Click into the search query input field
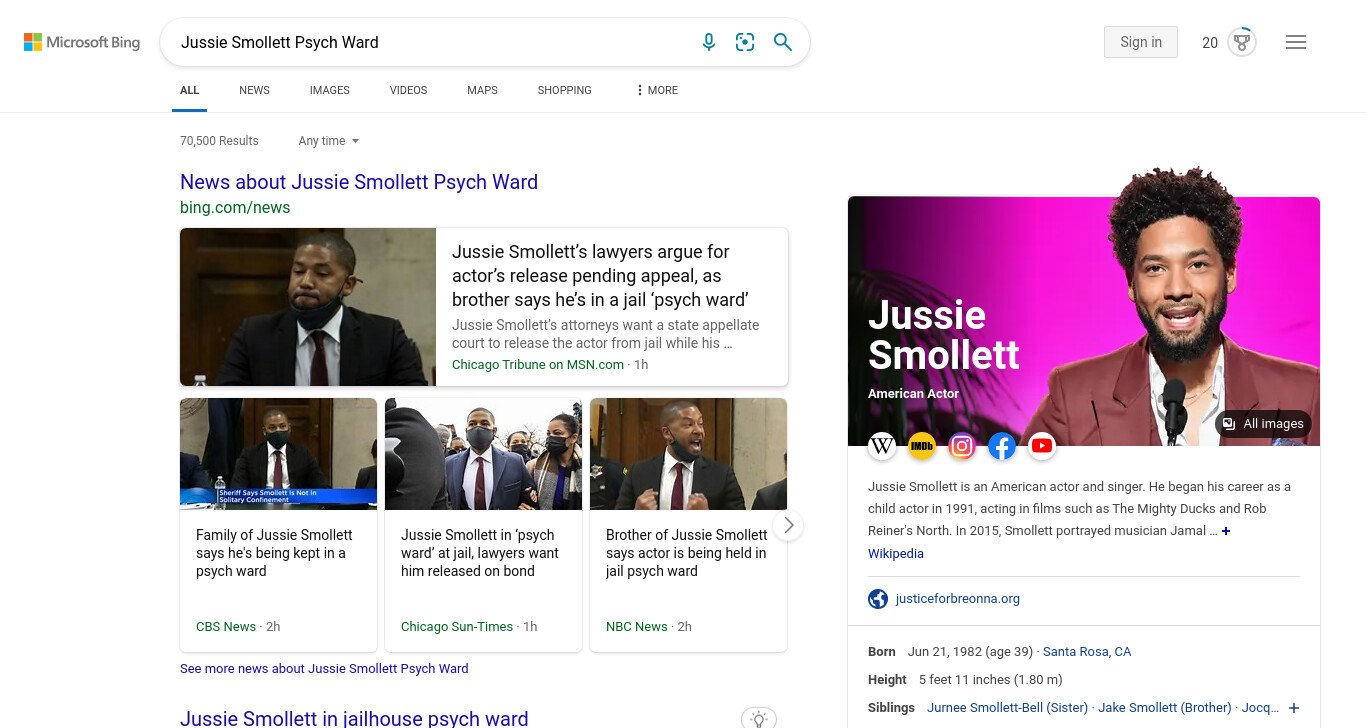The height and width of the screenshot is (728, 1366). [430, 42]
